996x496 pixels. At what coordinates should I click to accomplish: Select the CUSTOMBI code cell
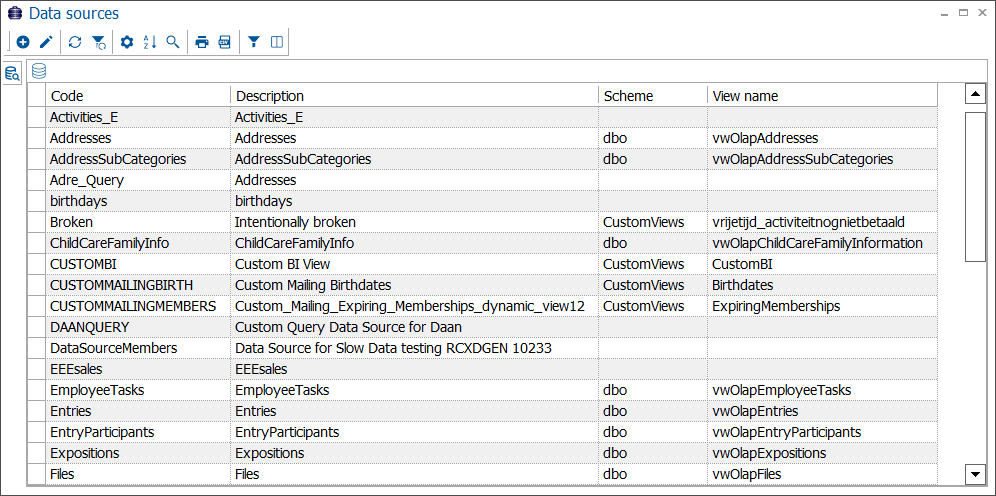pos(138,264)
